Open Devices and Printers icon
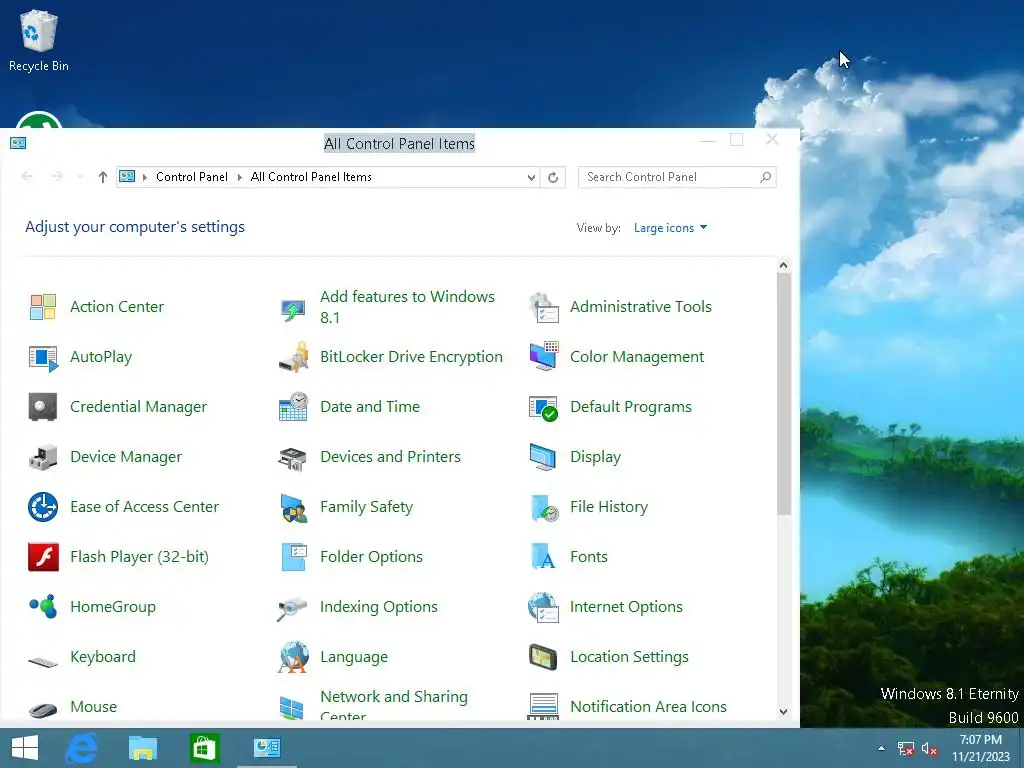1024x768 pixels. (x=293, y=458)
